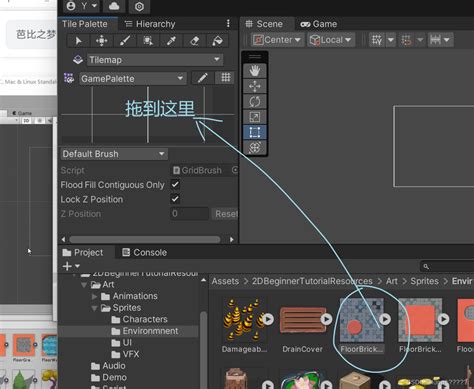Toggle the palette grid visibility button
Viewport: 474px width, 389px height.
[226, 78]
